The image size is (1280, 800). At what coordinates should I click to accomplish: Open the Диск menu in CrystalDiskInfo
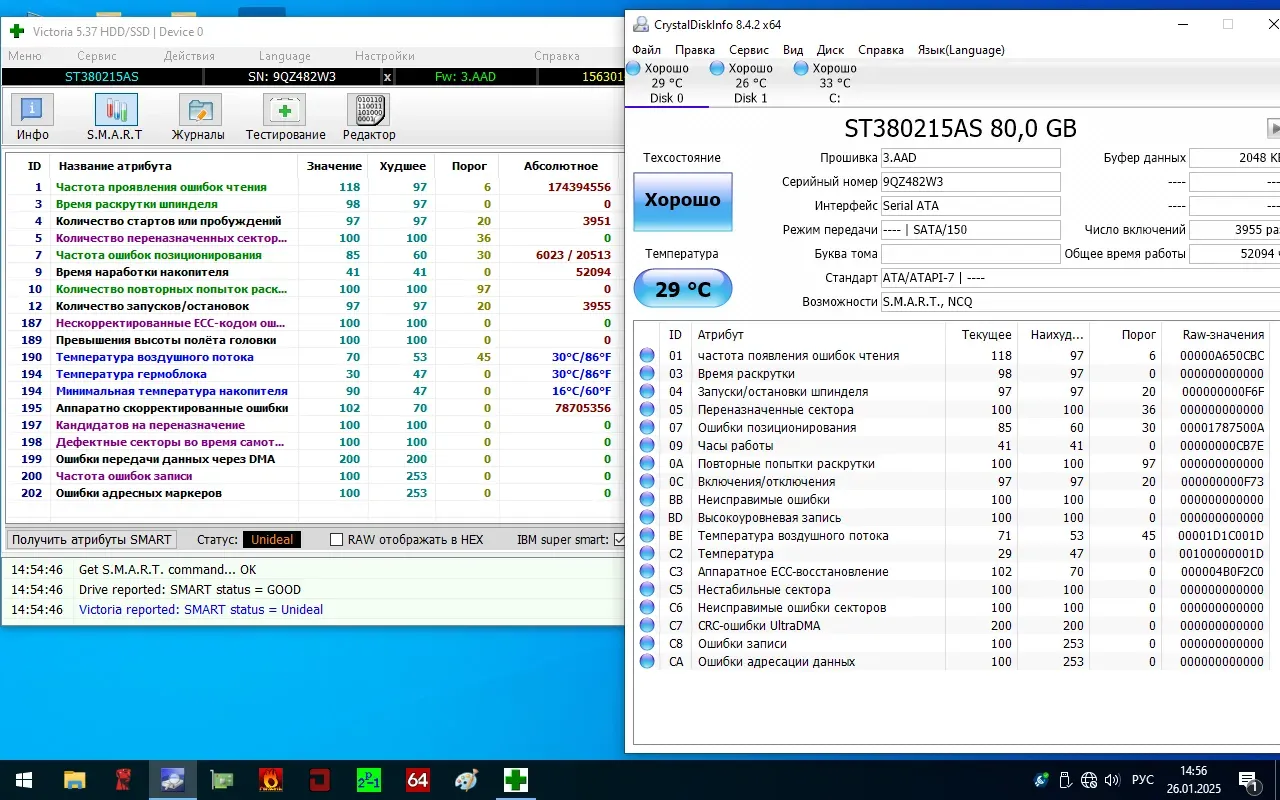click(x=830, y=50)
